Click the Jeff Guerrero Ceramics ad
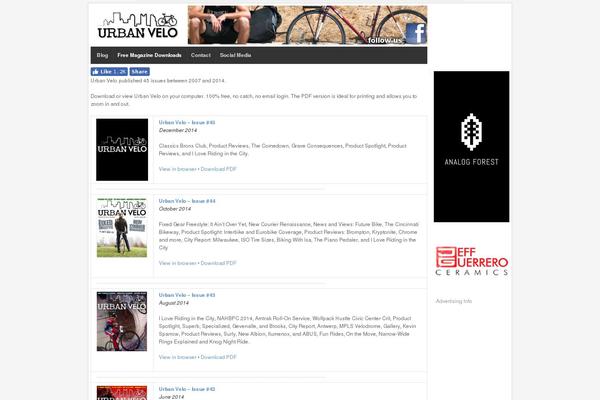 click(472, 261)
